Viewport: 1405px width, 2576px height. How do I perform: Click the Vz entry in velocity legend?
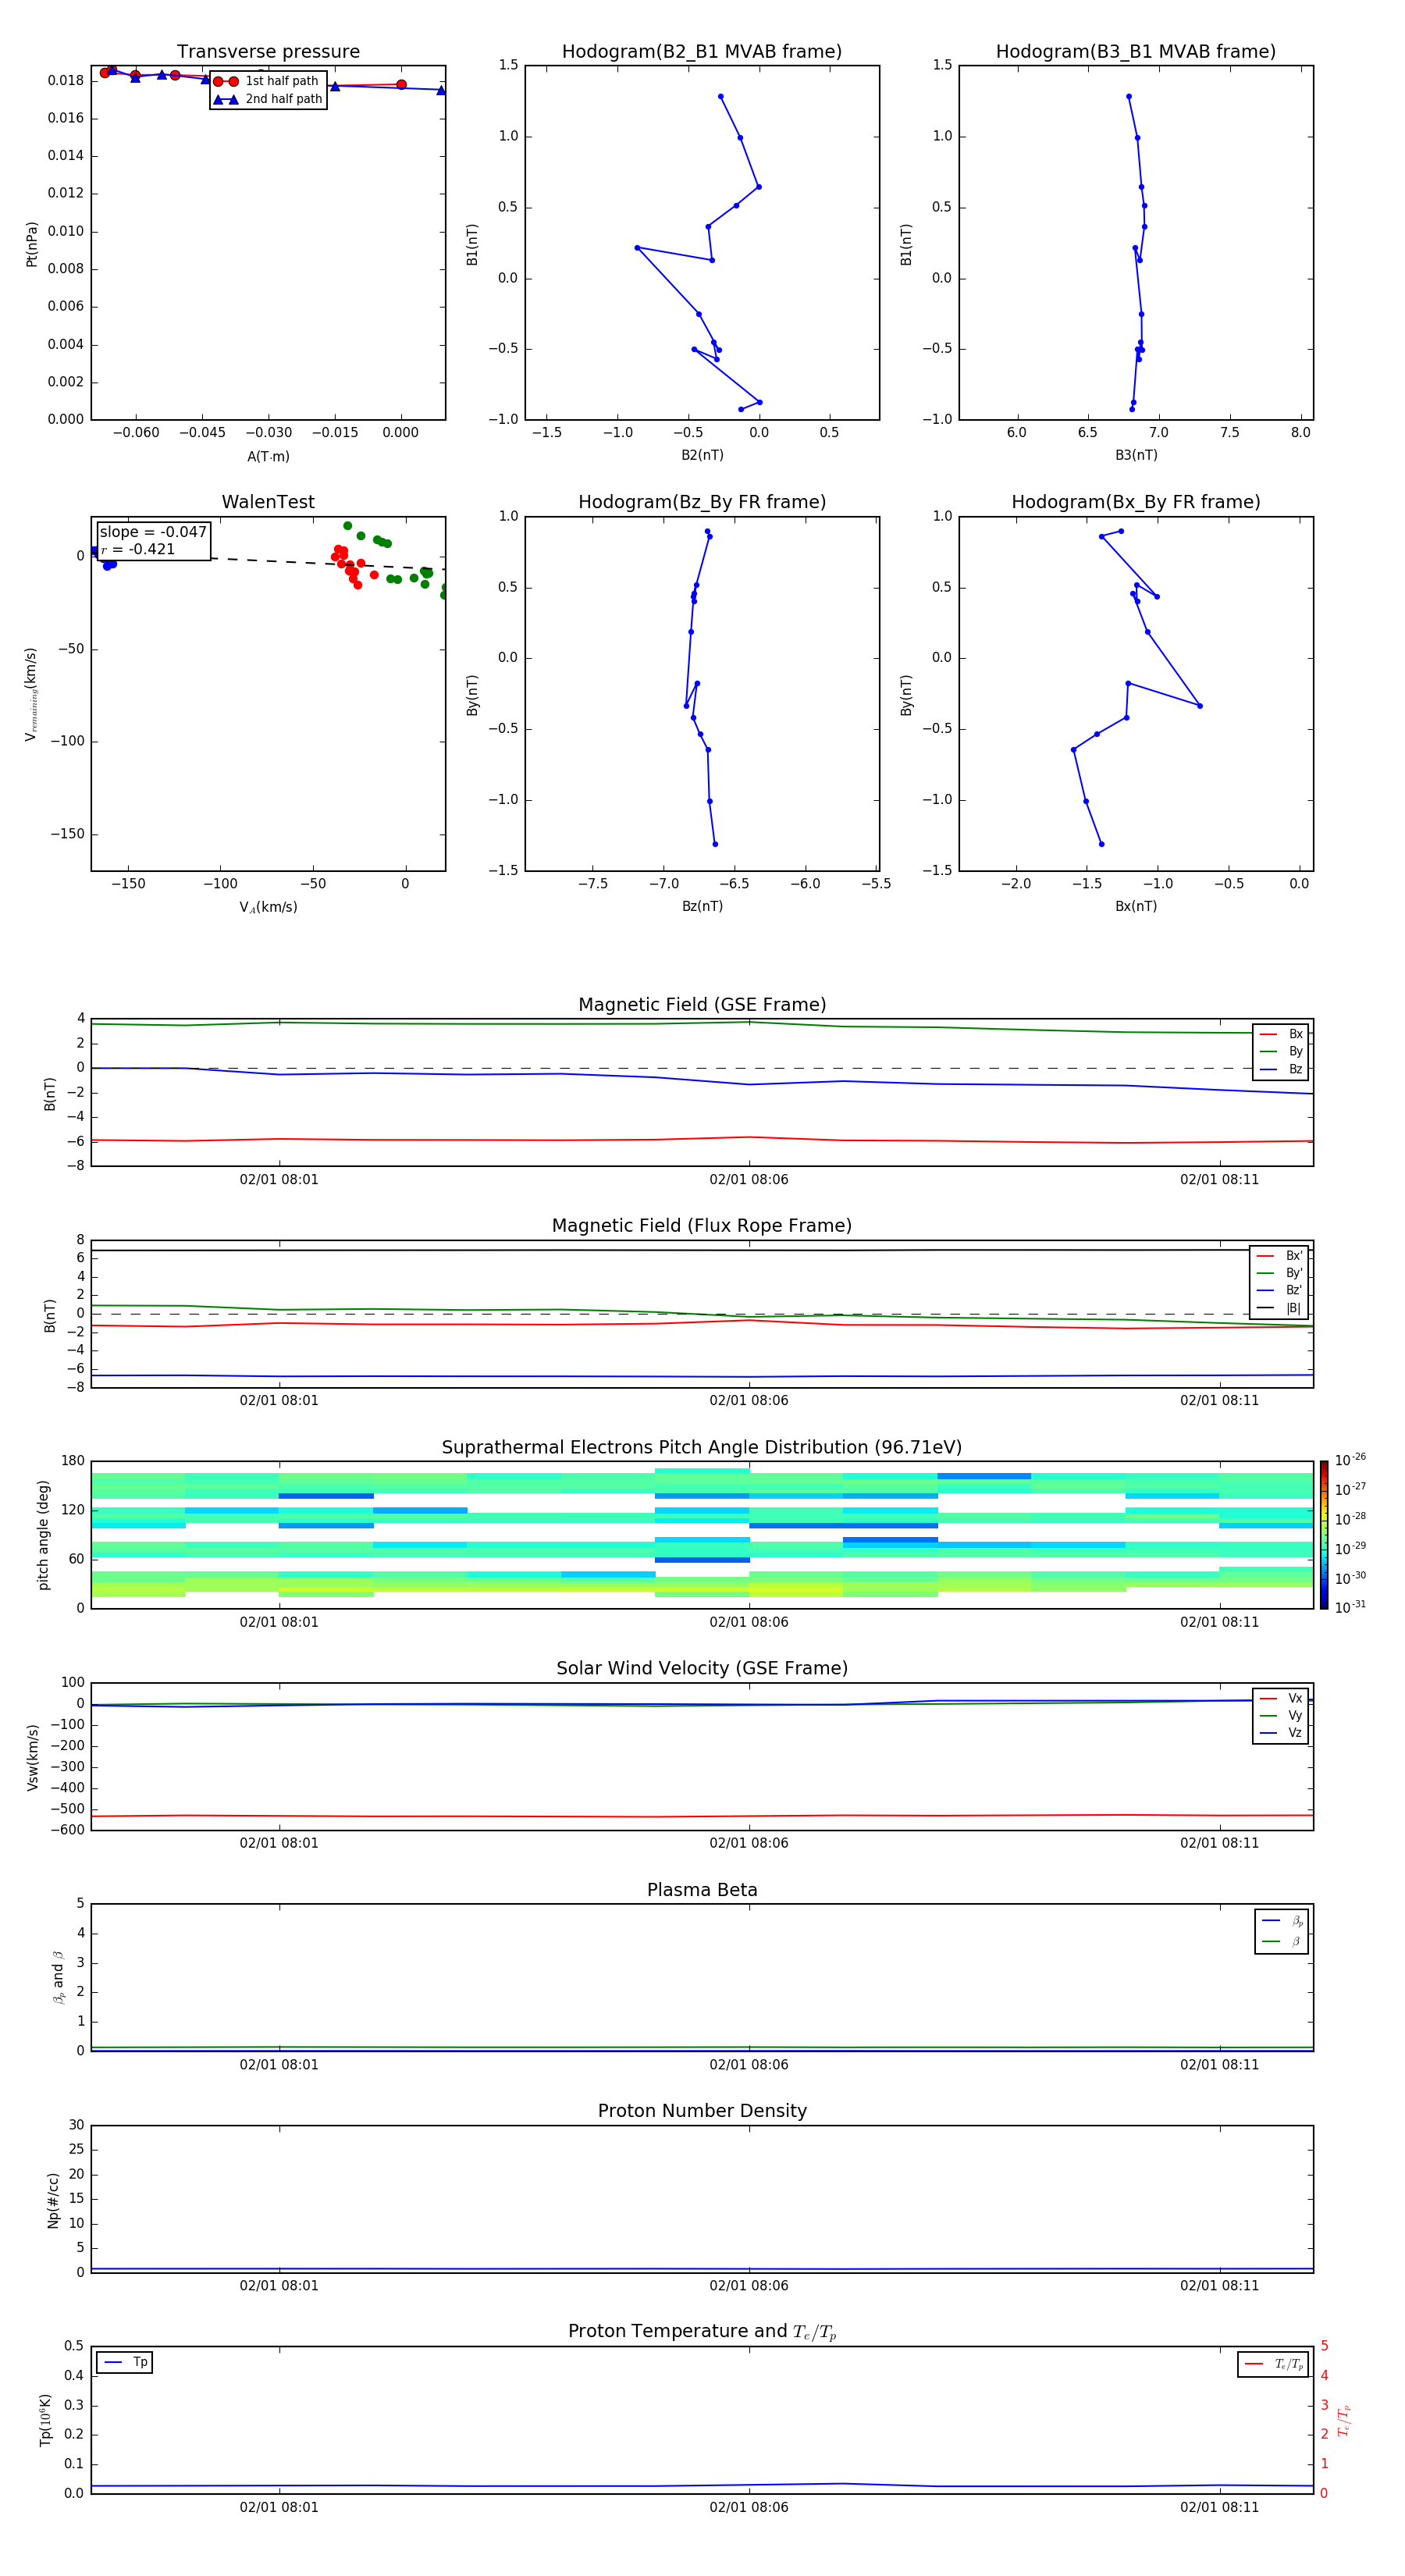click(1281, 1732)
